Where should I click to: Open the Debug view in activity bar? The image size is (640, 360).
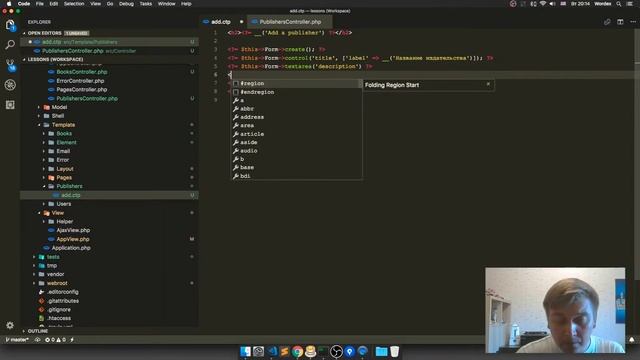(x=10, y=85)
